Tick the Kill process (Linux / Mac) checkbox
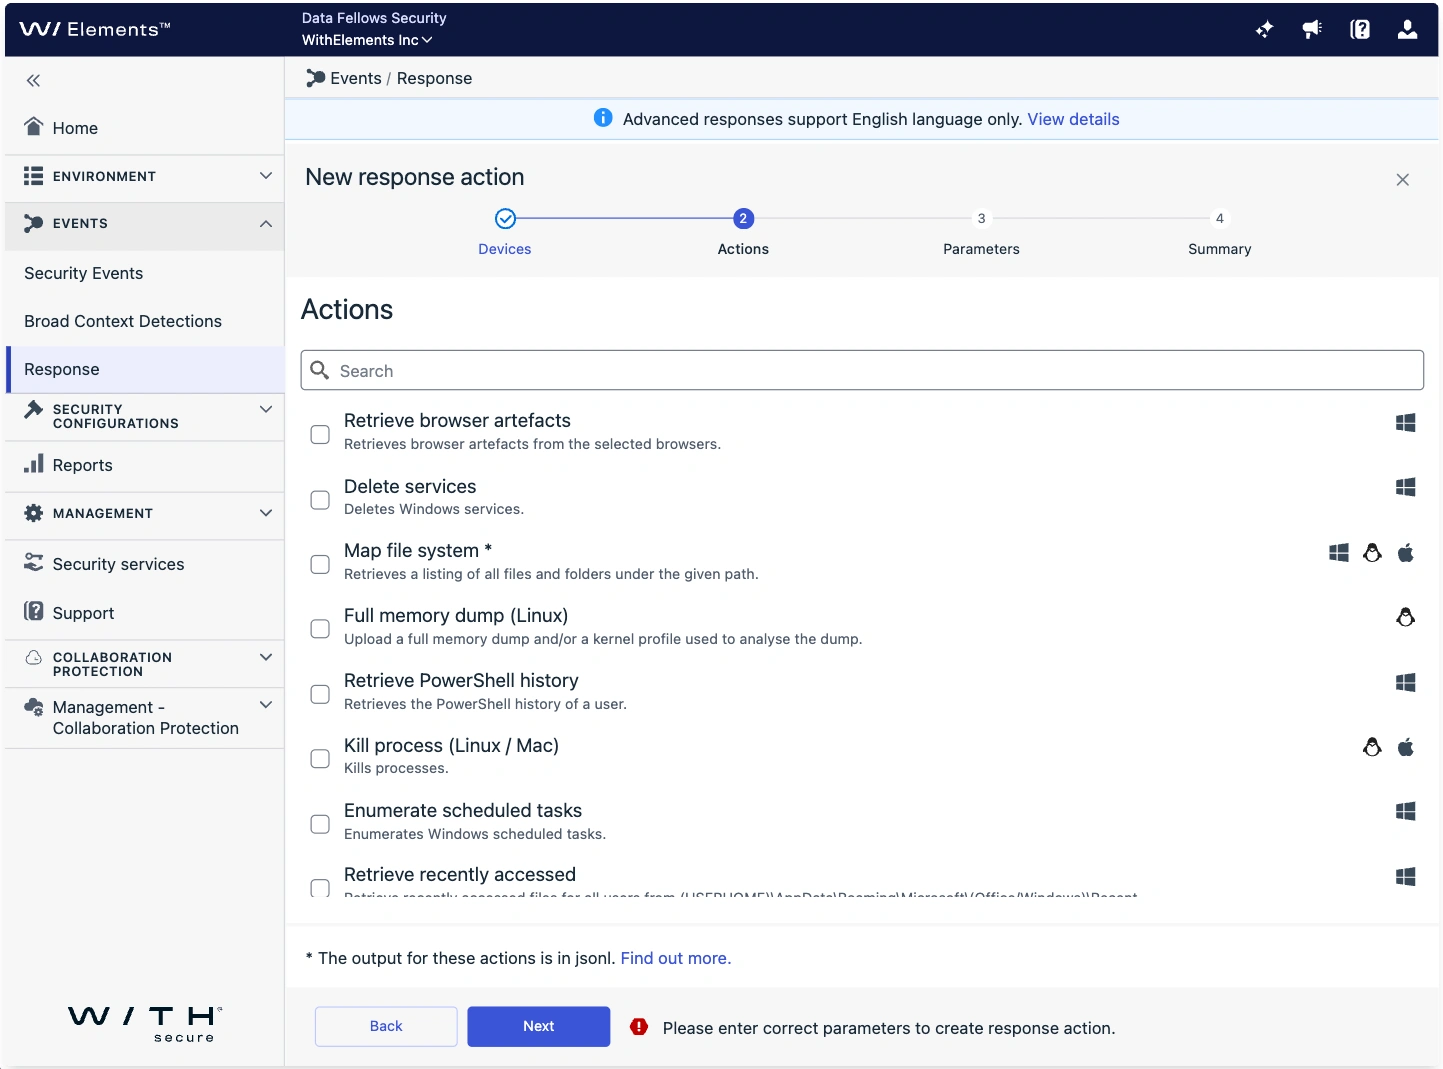The image size is (1443, 1069). (x=320, y=759)
